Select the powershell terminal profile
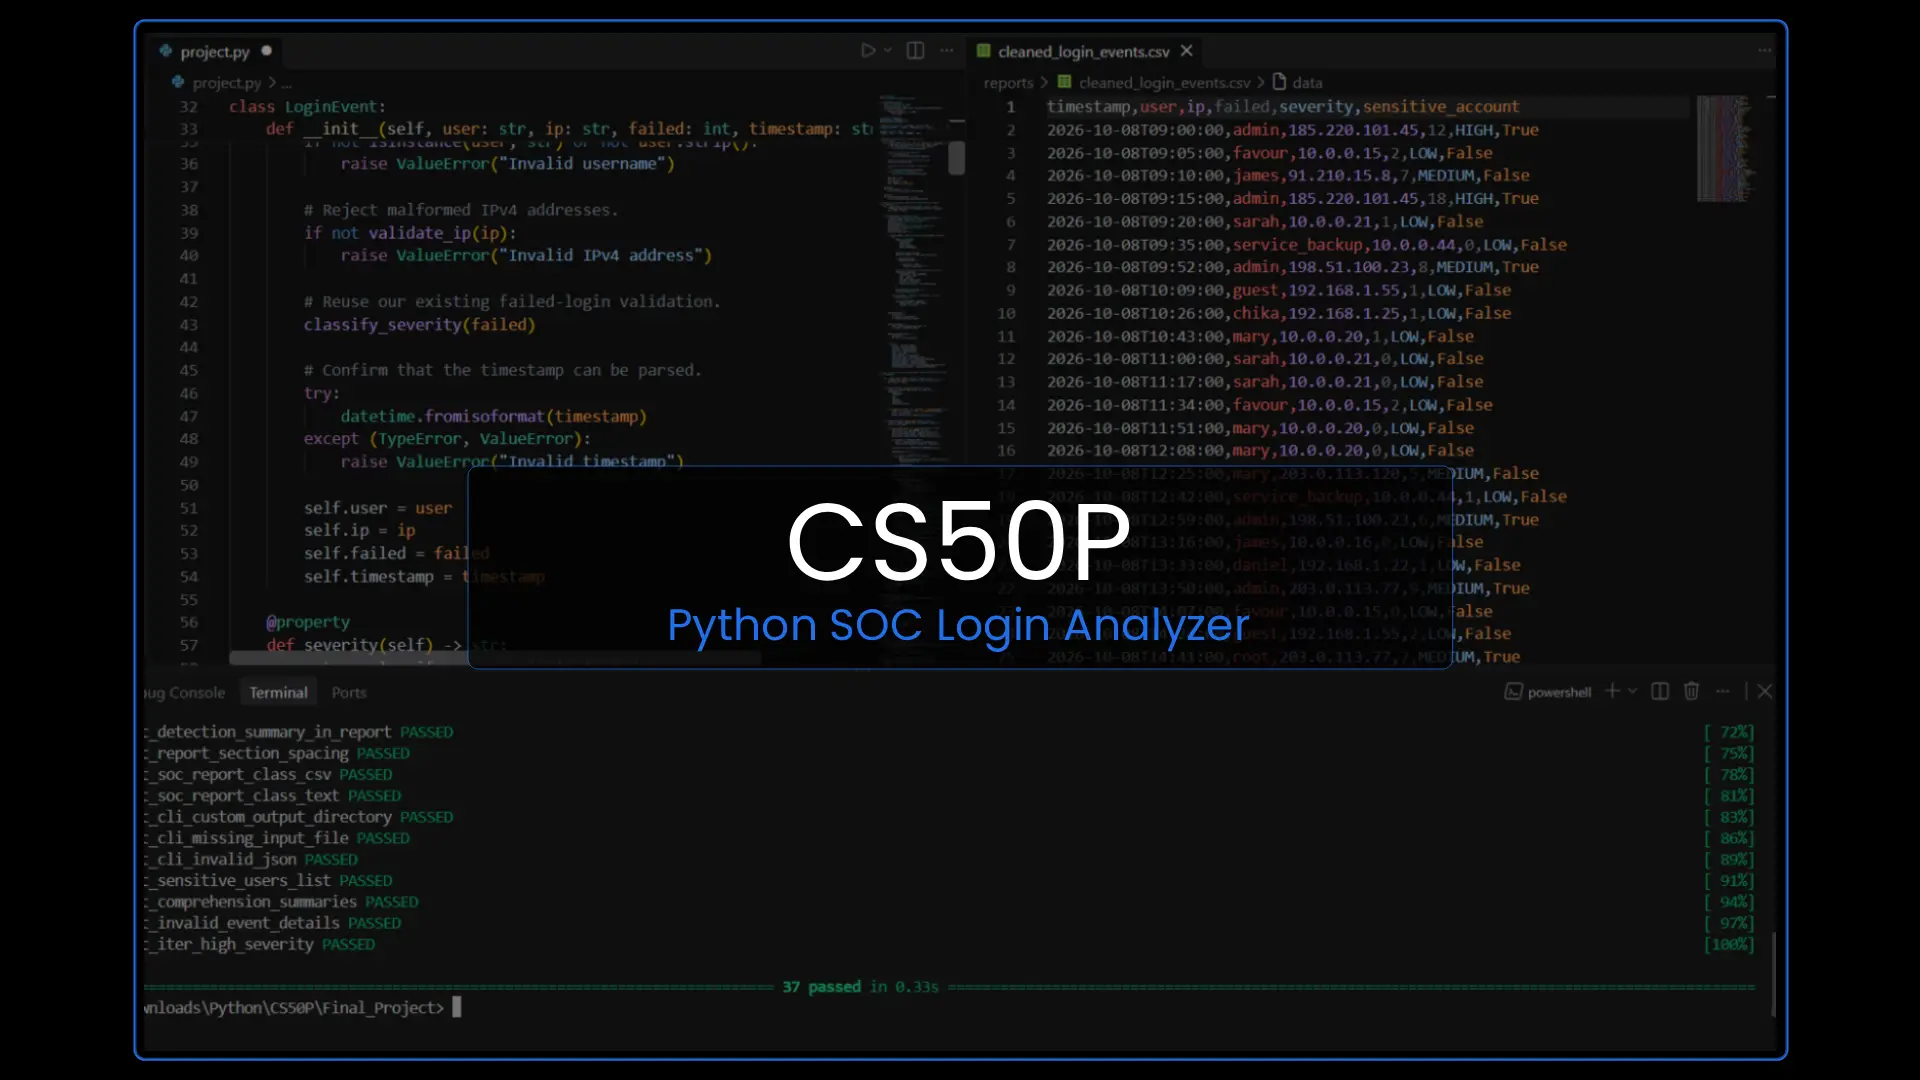 point(1548,692)
